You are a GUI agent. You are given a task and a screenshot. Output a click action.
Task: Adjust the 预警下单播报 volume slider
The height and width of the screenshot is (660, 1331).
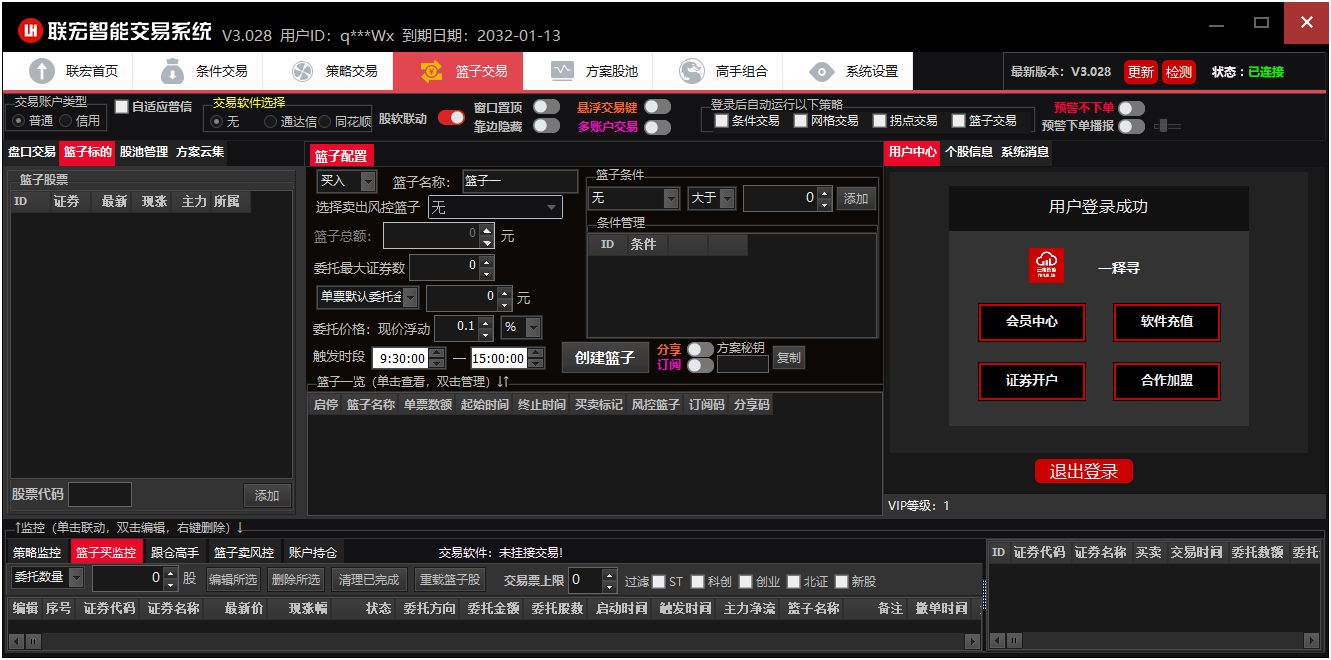click(x=1167, y=126)
